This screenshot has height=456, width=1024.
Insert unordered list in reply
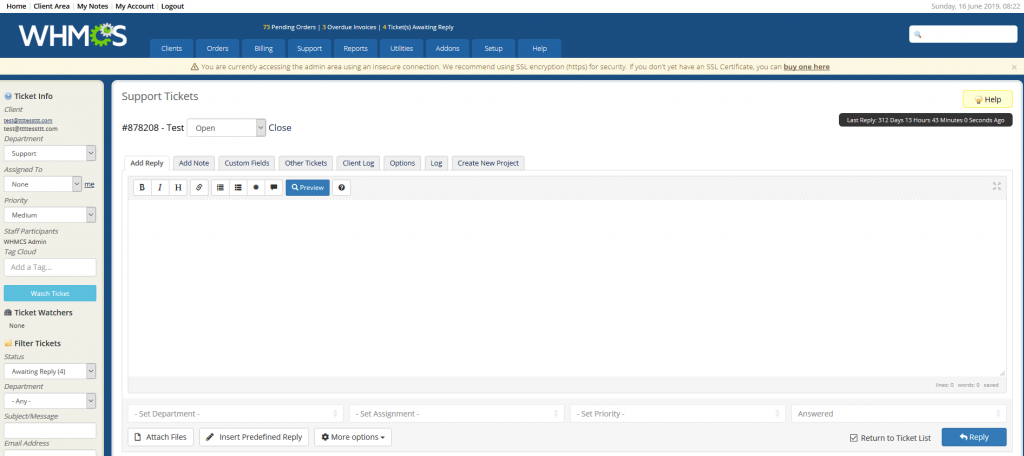pos(220,187)
